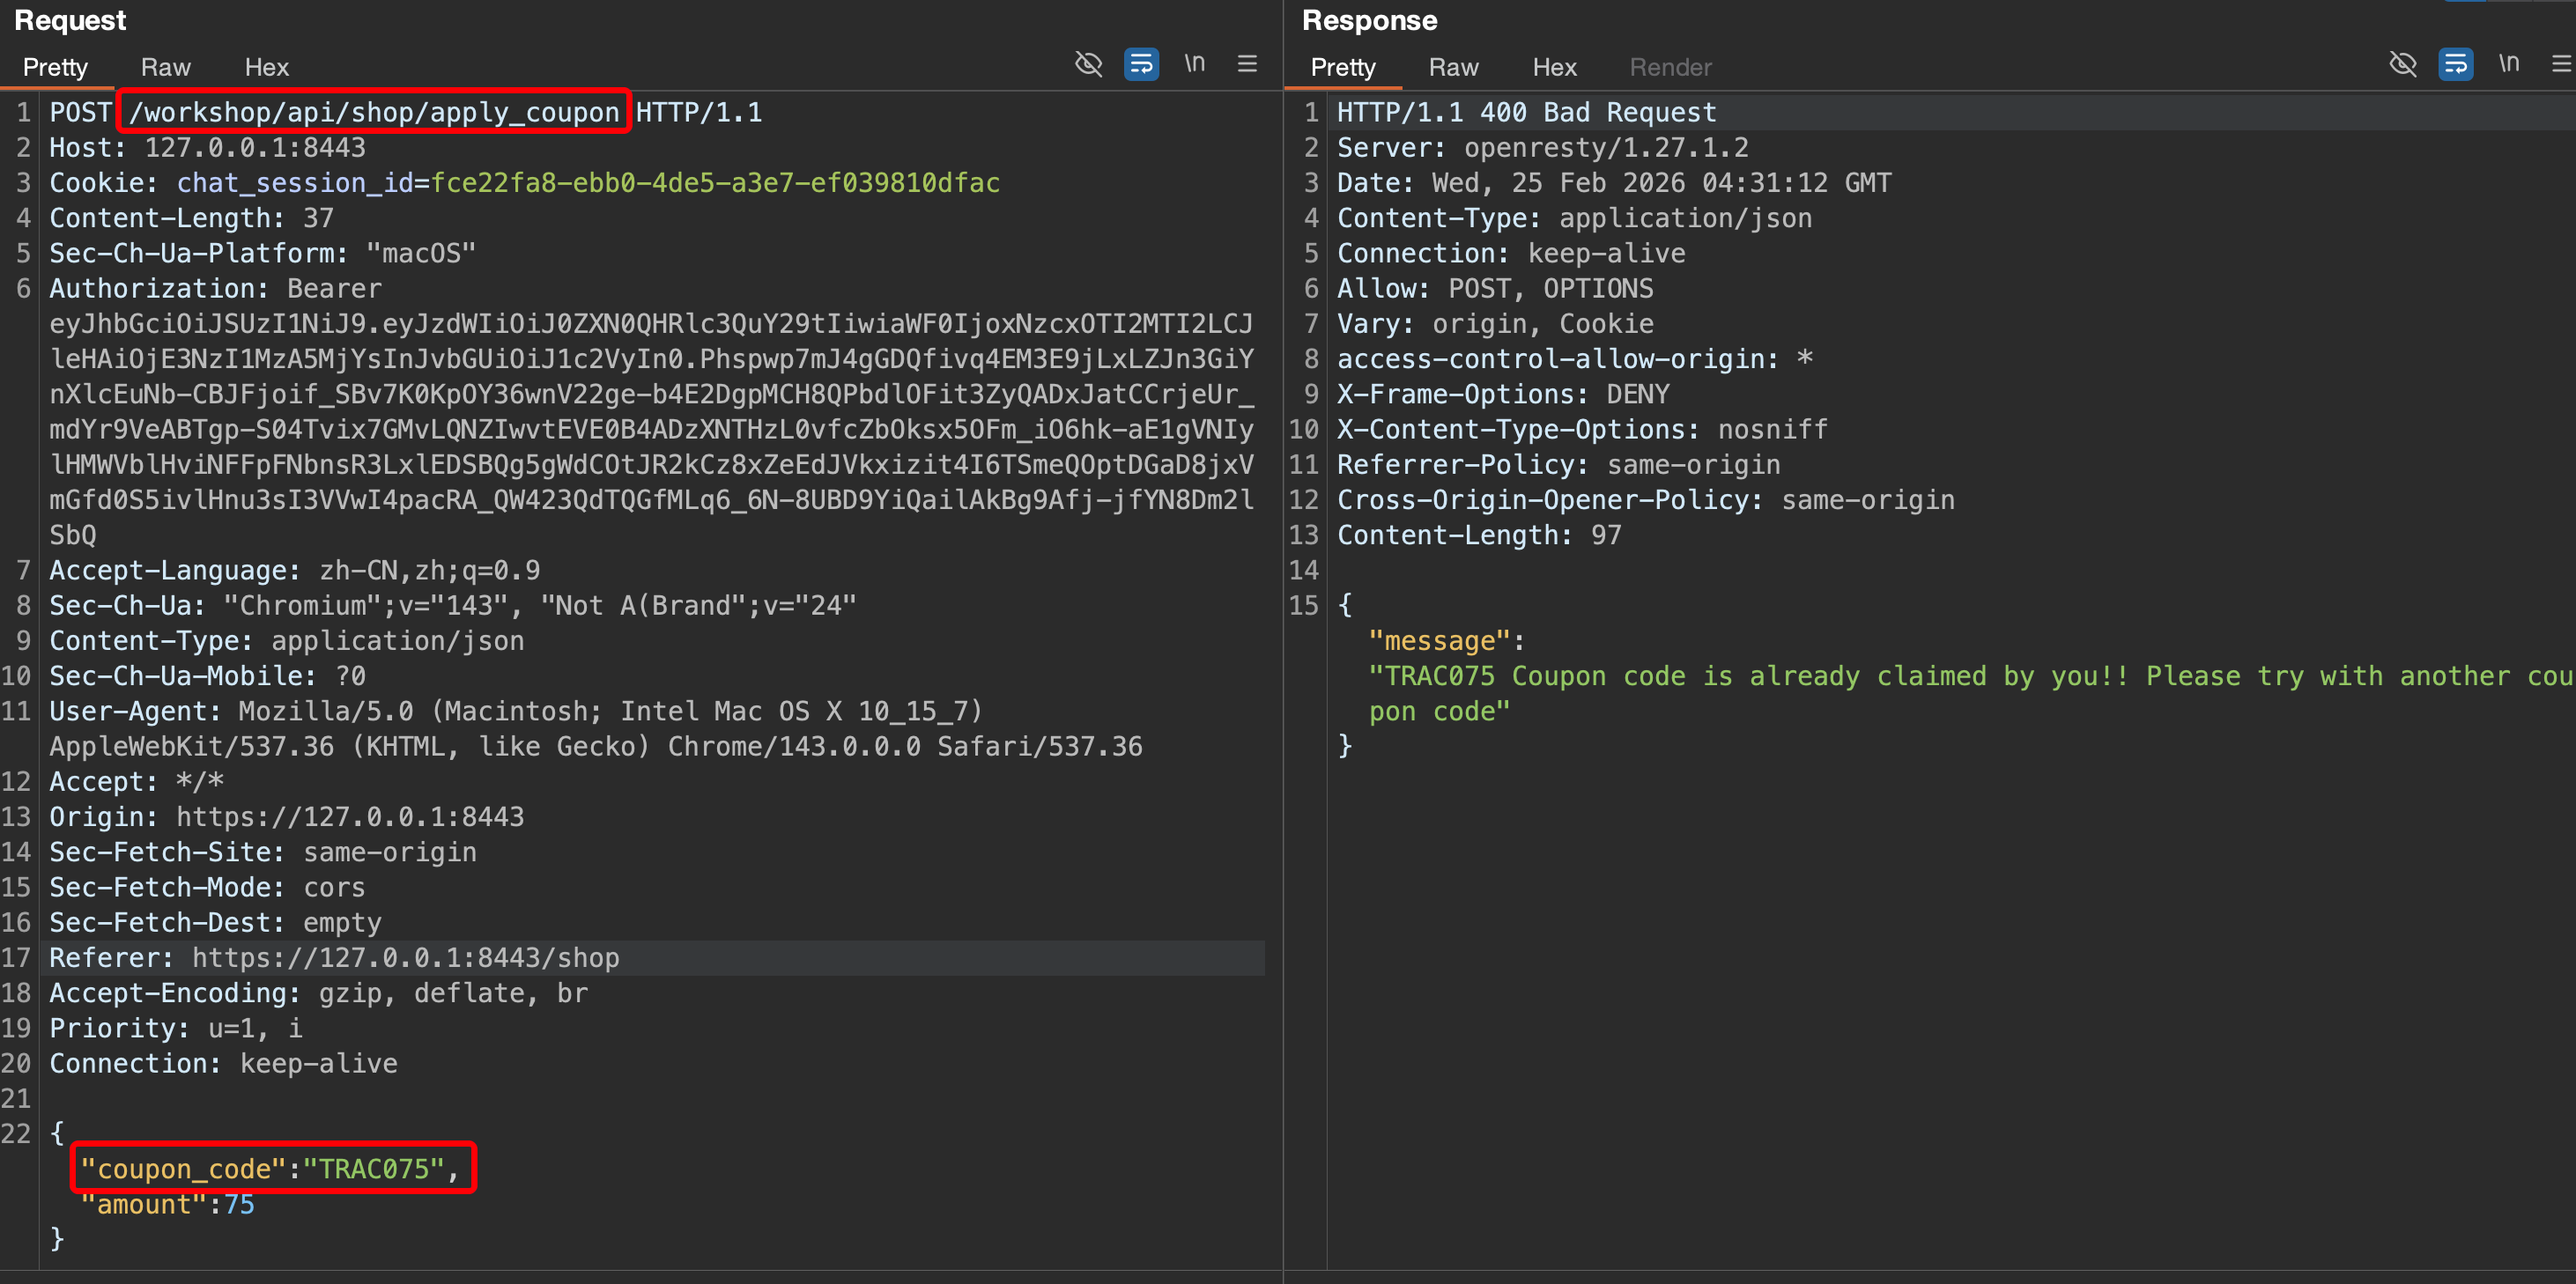Click the coupon_code TRAC075 JSON line
This screenshot has width=2576, height=1284.
point(270,1168)
